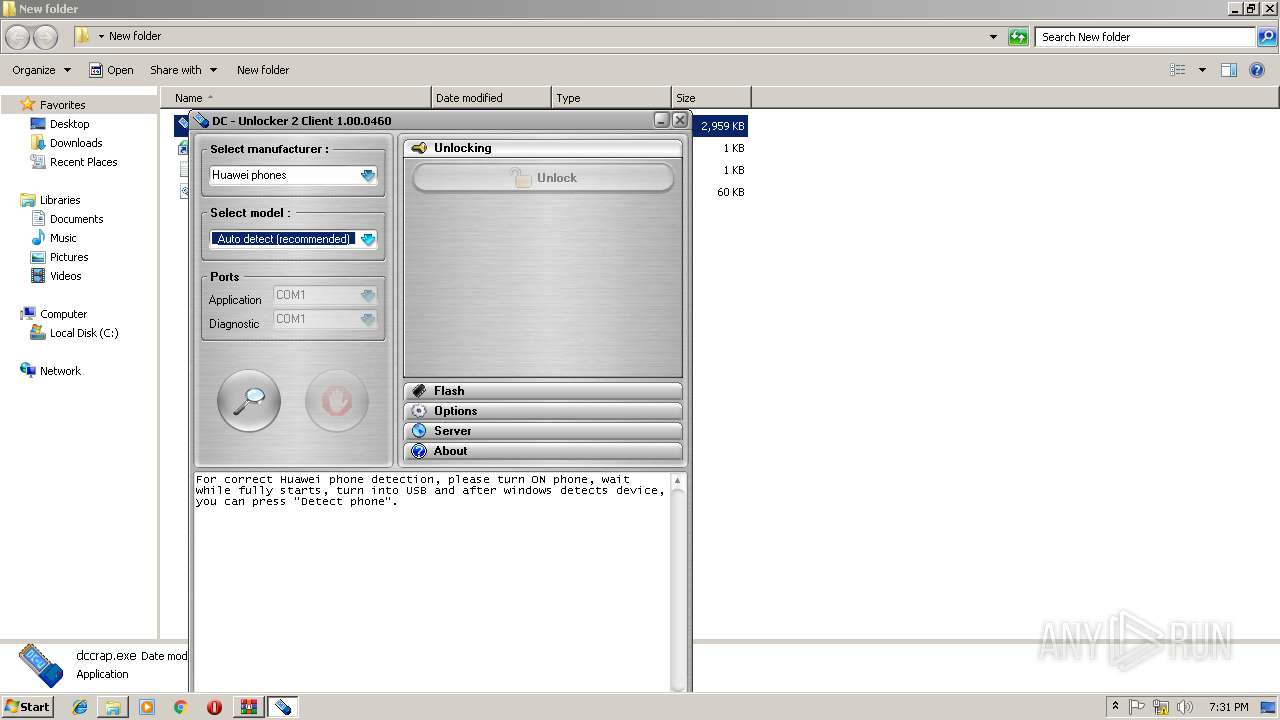This screenshot has width=1280, height=720.
Task: Click the green Refresh button in Explorer
Action: click(1018, 37)
